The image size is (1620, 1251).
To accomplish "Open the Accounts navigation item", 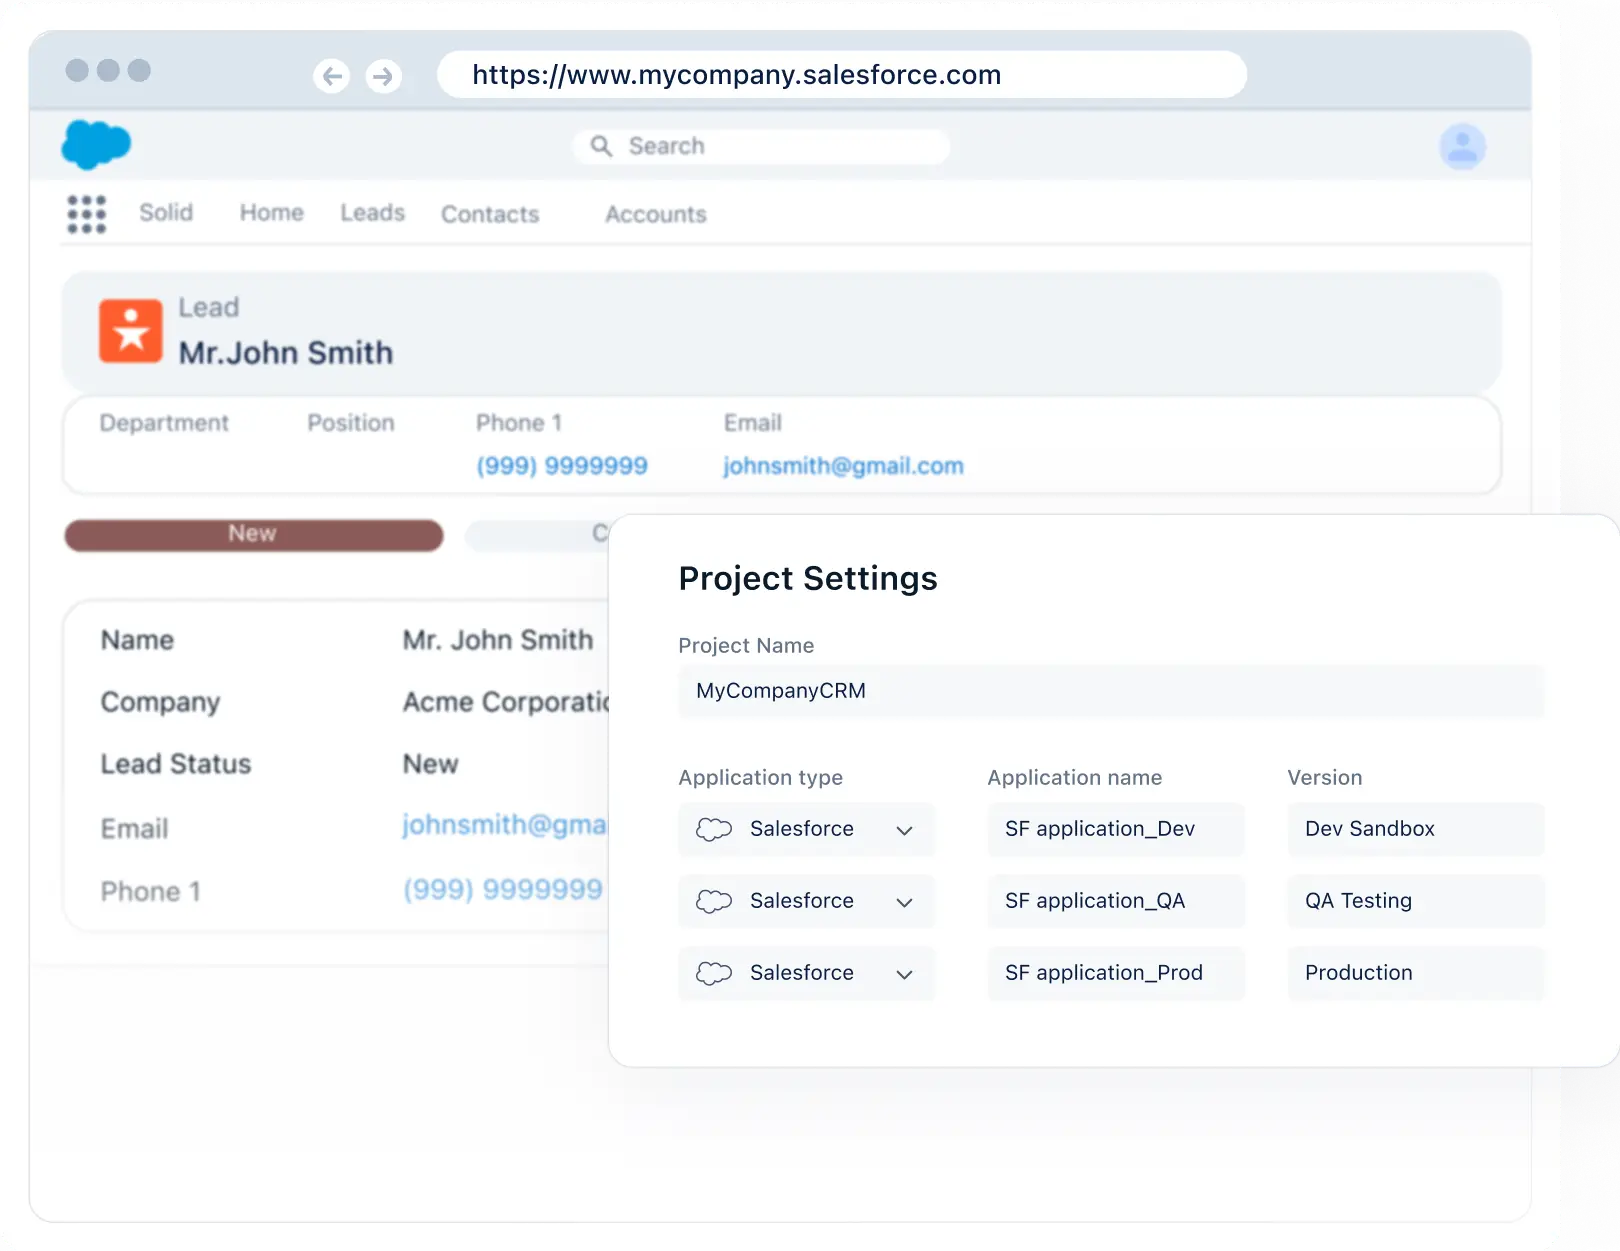I will pyautogui.click(x=654, y=214).
